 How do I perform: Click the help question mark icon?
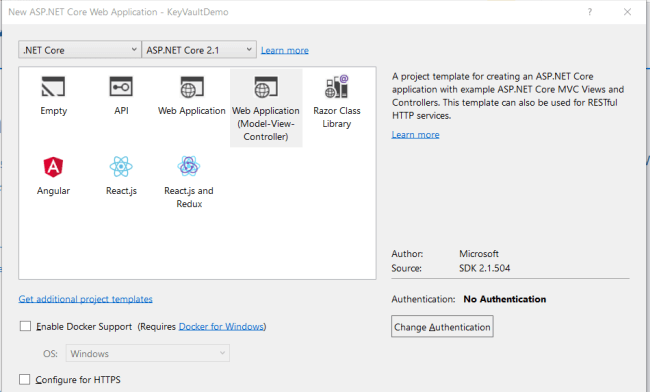(590, 12)
